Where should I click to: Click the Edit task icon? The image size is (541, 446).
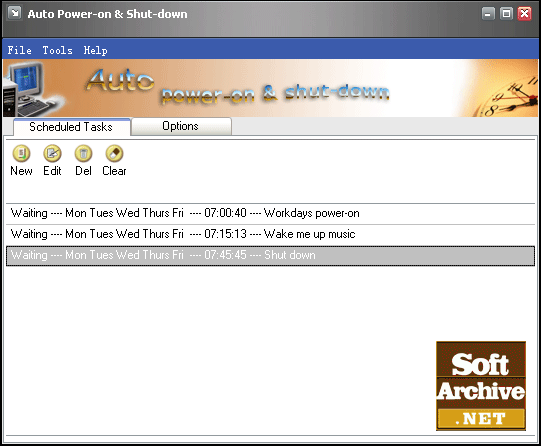click(x=52, y=153)
